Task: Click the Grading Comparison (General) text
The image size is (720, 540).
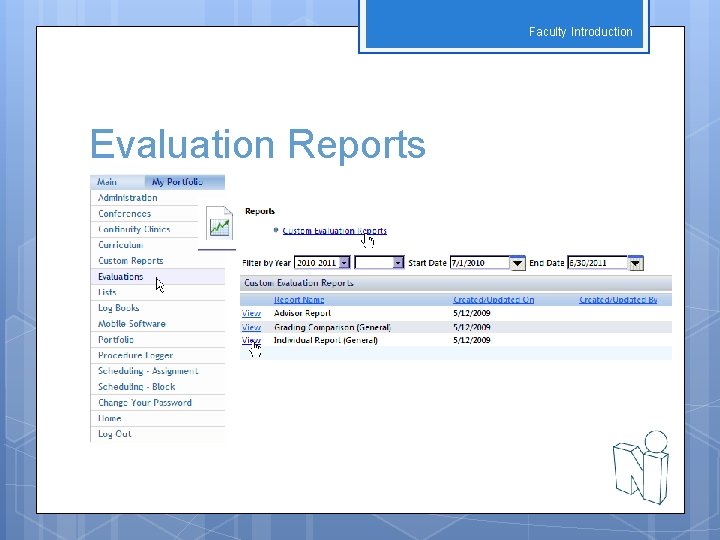Action: [332, 327]
